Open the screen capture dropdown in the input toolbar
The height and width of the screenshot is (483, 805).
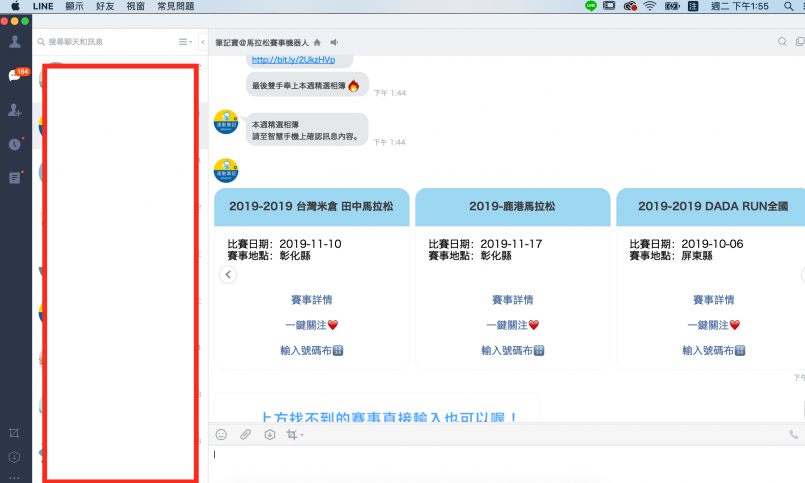point(295,435)
